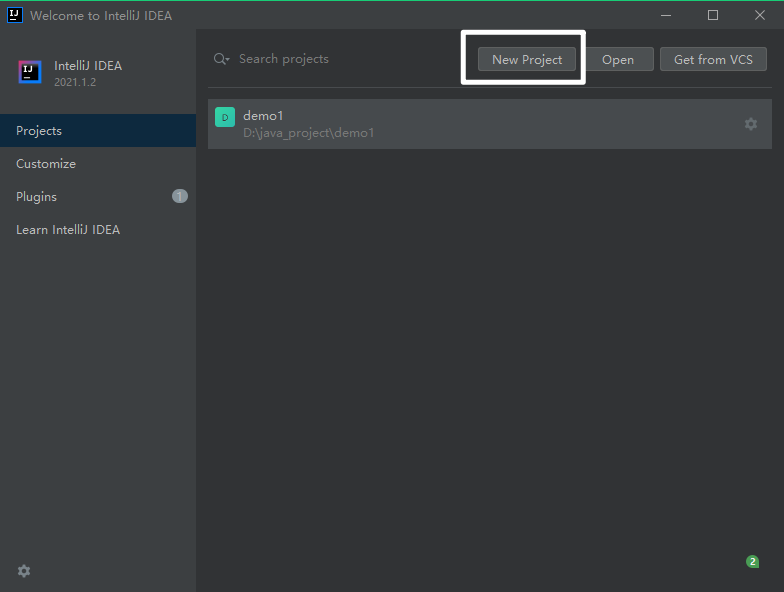Open search options magnifier dropdown
Screen dimensions: 784x592
pyautogui.click(x=222, y=59)
